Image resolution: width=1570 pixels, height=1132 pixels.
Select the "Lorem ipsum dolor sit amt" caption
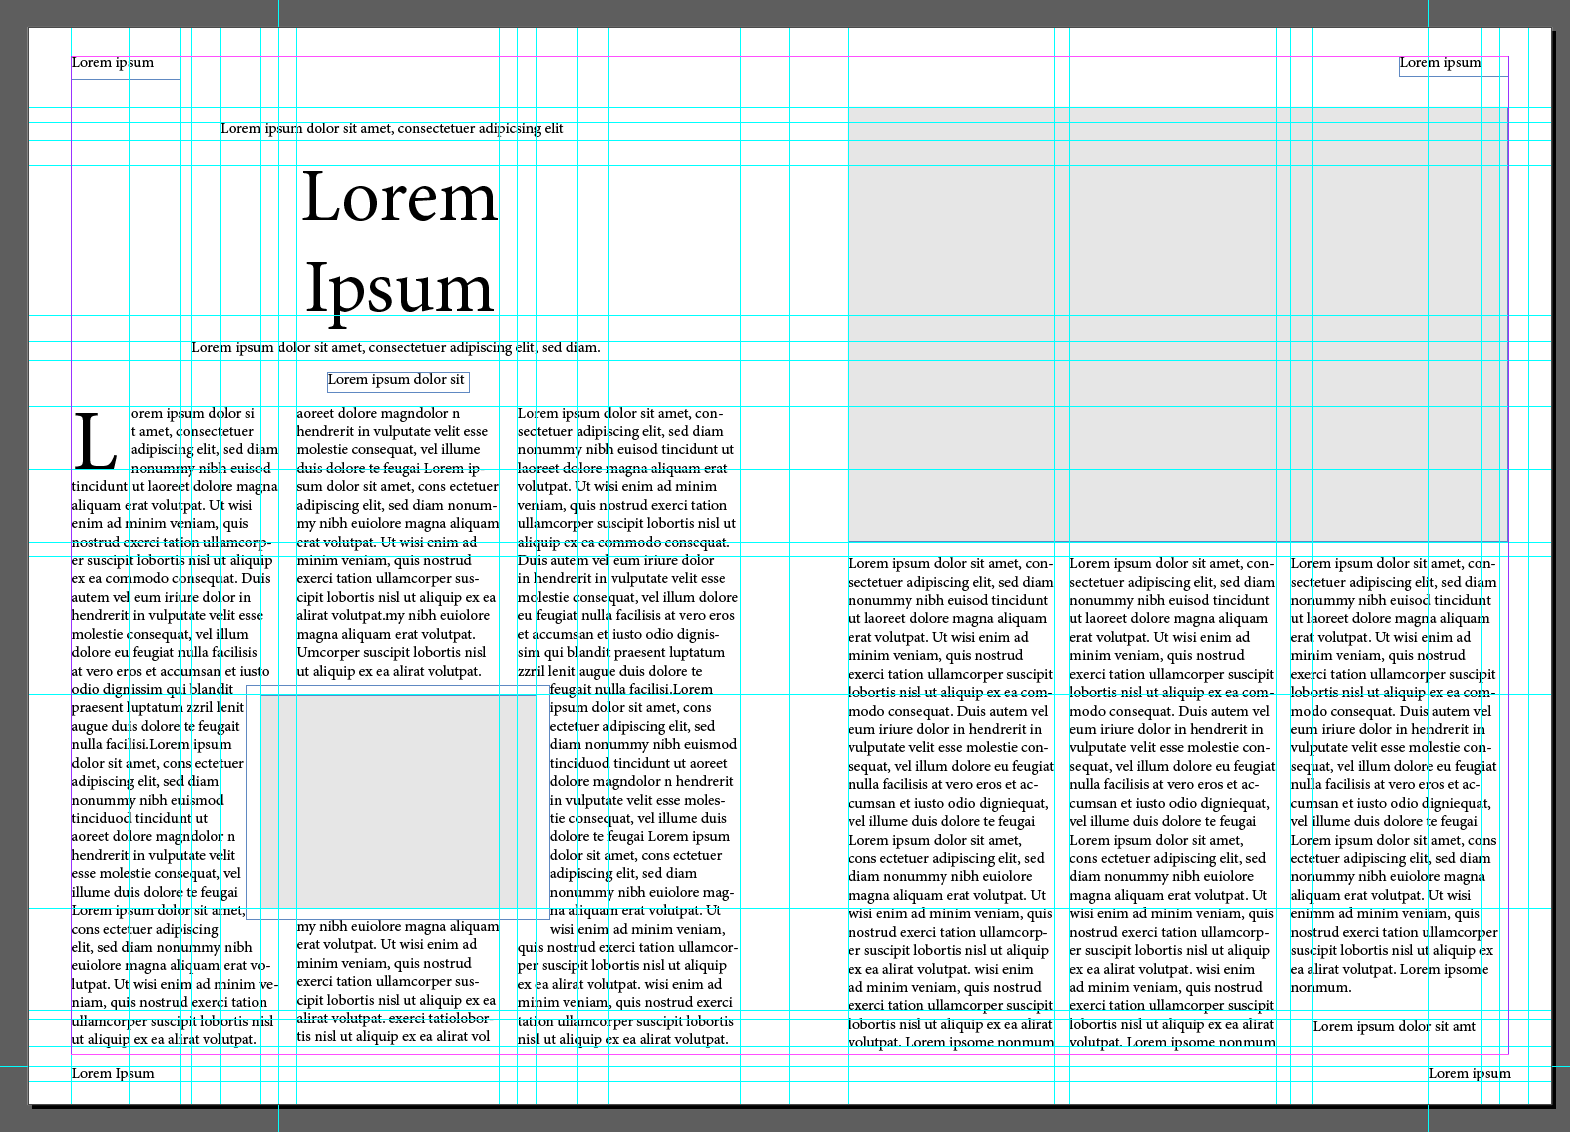1393,1027
